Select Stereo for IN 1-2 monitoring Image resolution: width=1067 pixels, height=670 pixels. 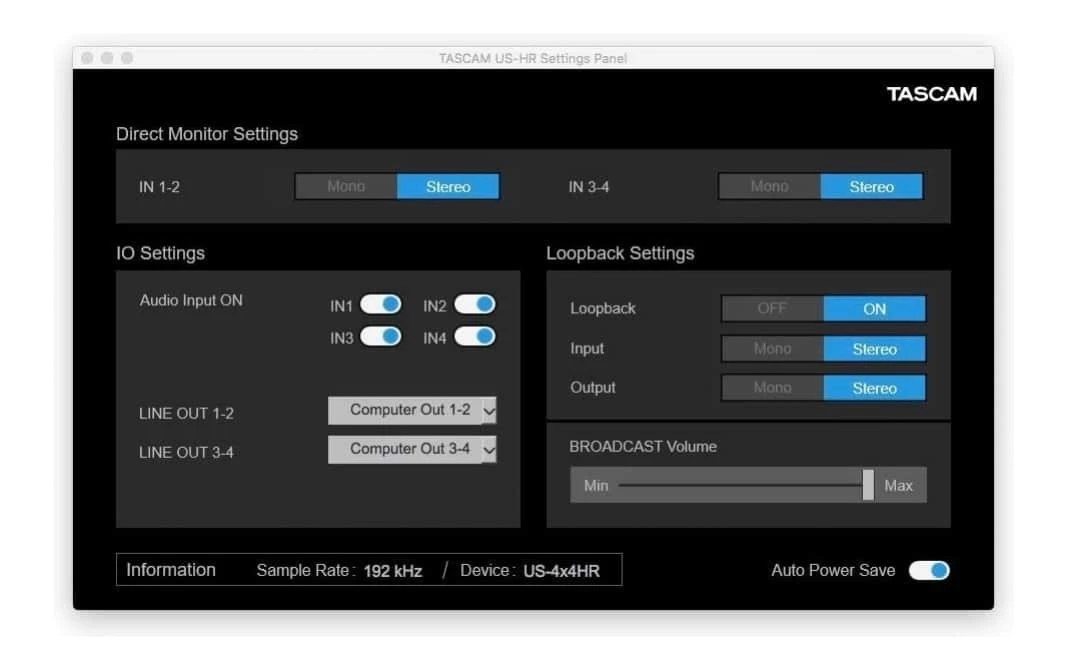448,187
